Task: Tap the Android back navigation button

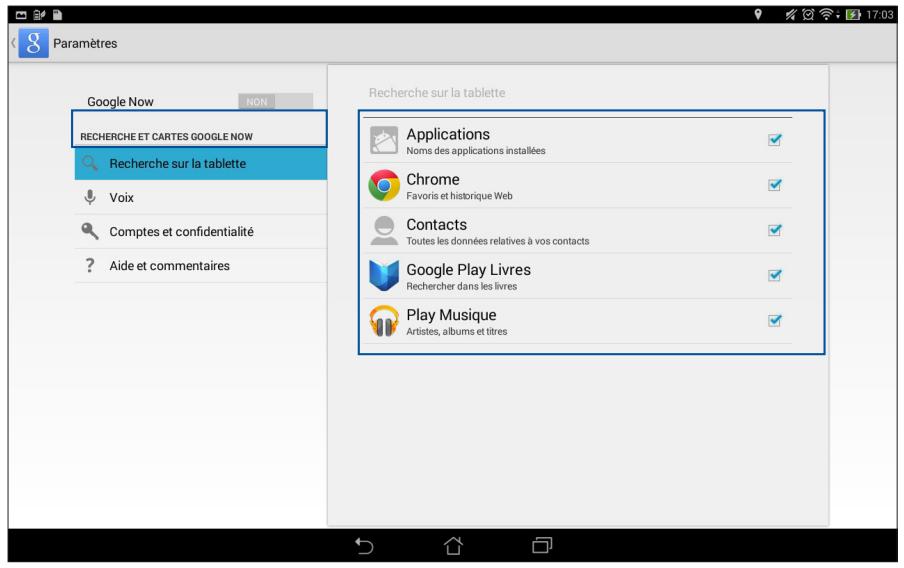Action: coord(364,545)
